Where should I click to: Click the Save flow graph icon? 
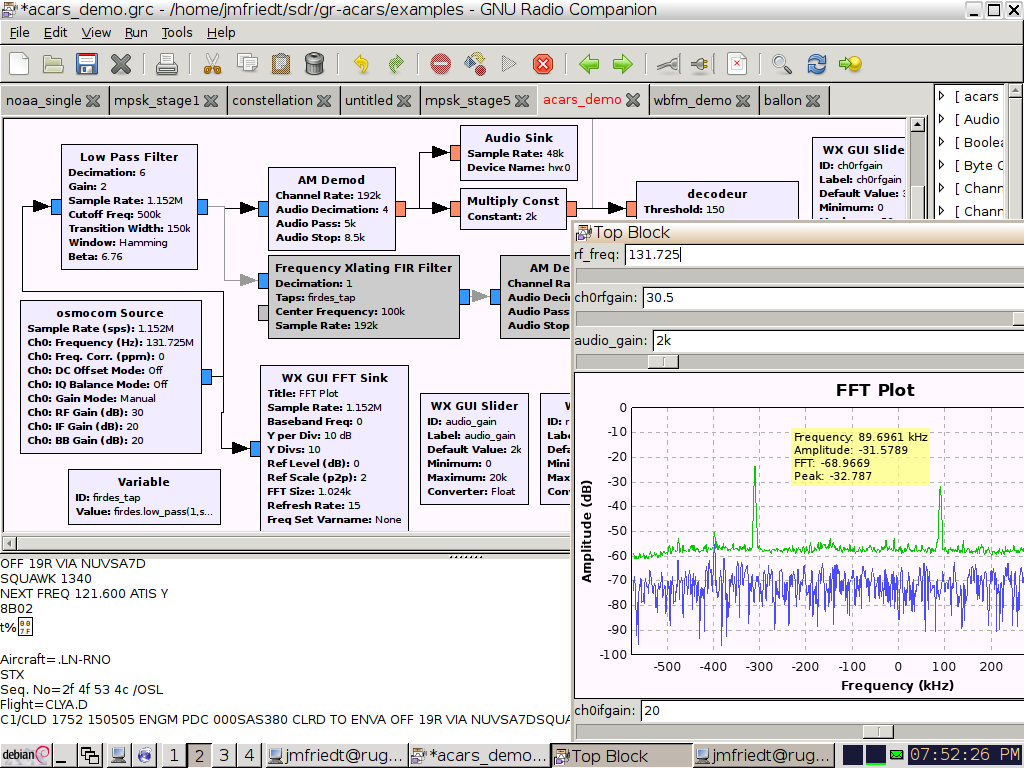tap(87, 64)
